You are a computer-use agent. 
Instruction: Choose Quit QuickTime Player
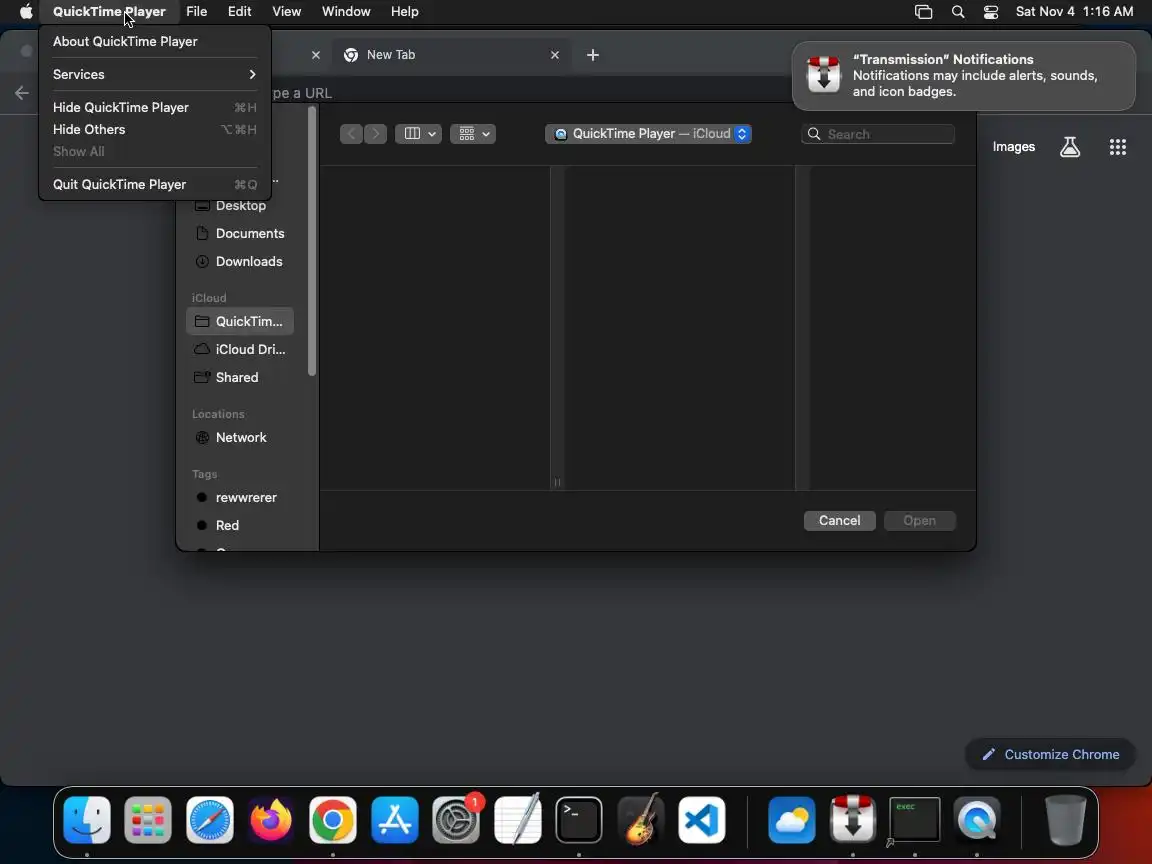coord(154,184)
